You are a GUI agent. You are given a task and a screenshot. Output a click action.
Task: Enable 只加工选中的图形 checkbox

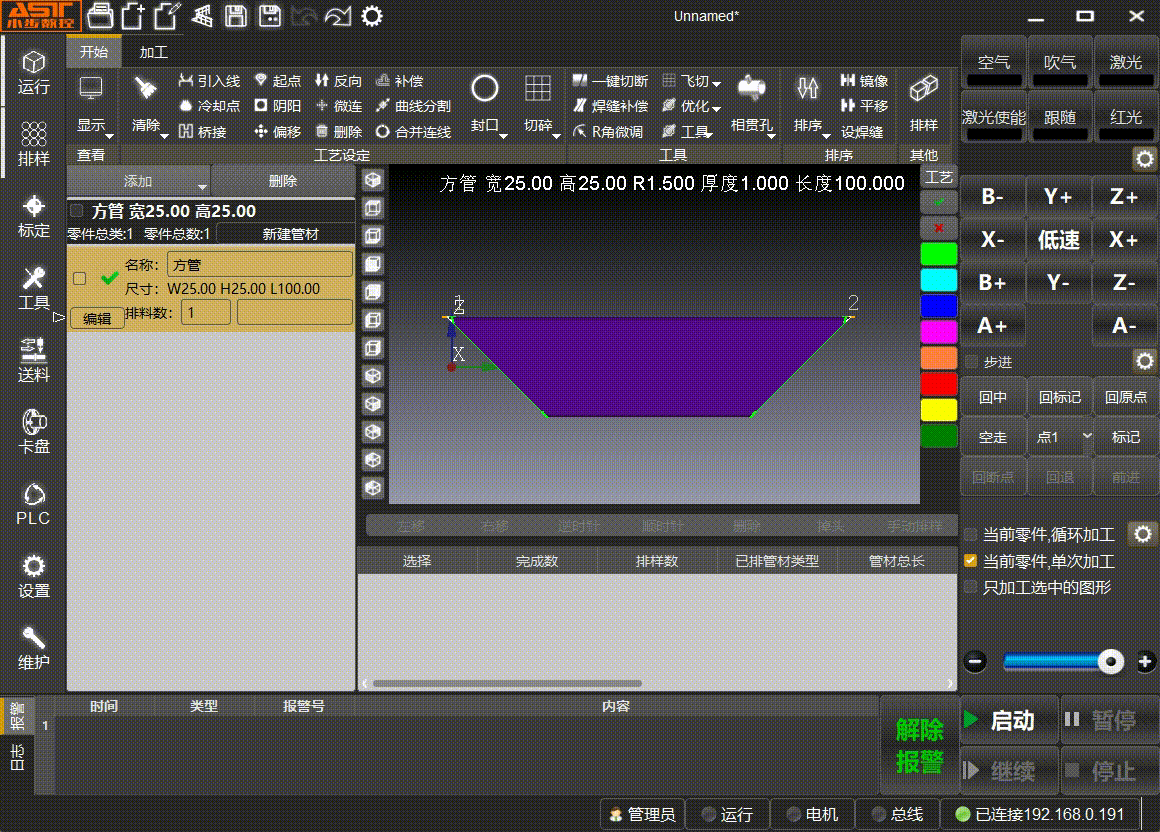971,587
